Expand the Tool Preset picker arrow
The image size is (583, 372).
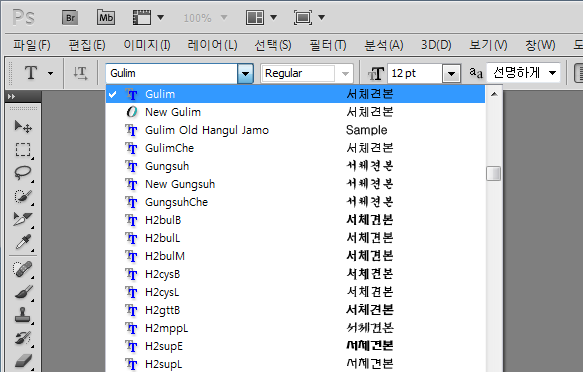coord(50,73)
